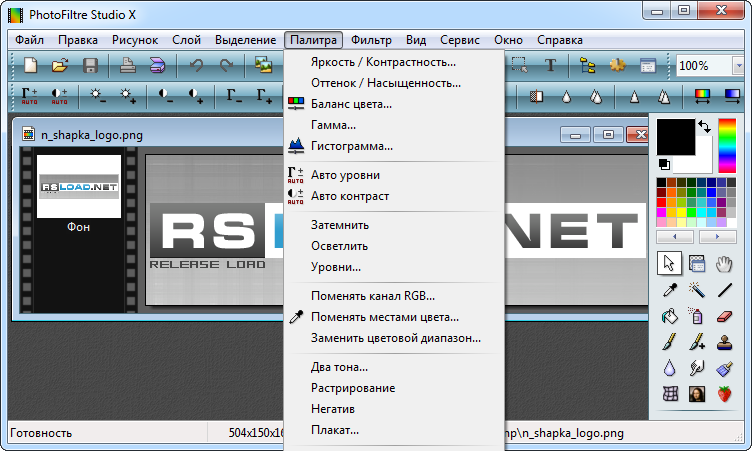
Task: Save with the floppy disk icon
Action: (x=90, y=66)
